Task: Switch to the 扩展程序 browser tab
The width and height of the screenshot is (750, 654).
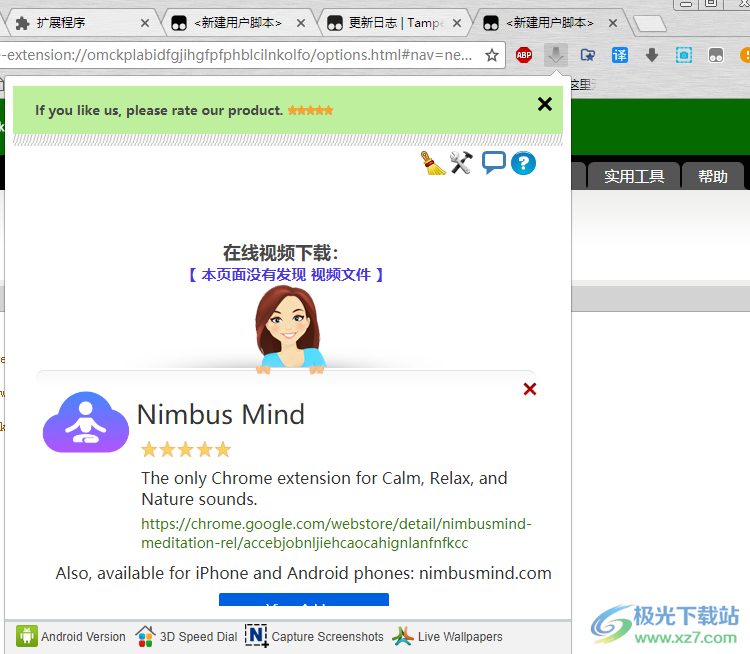Action: pyautogui.click(x=75, y=22)
